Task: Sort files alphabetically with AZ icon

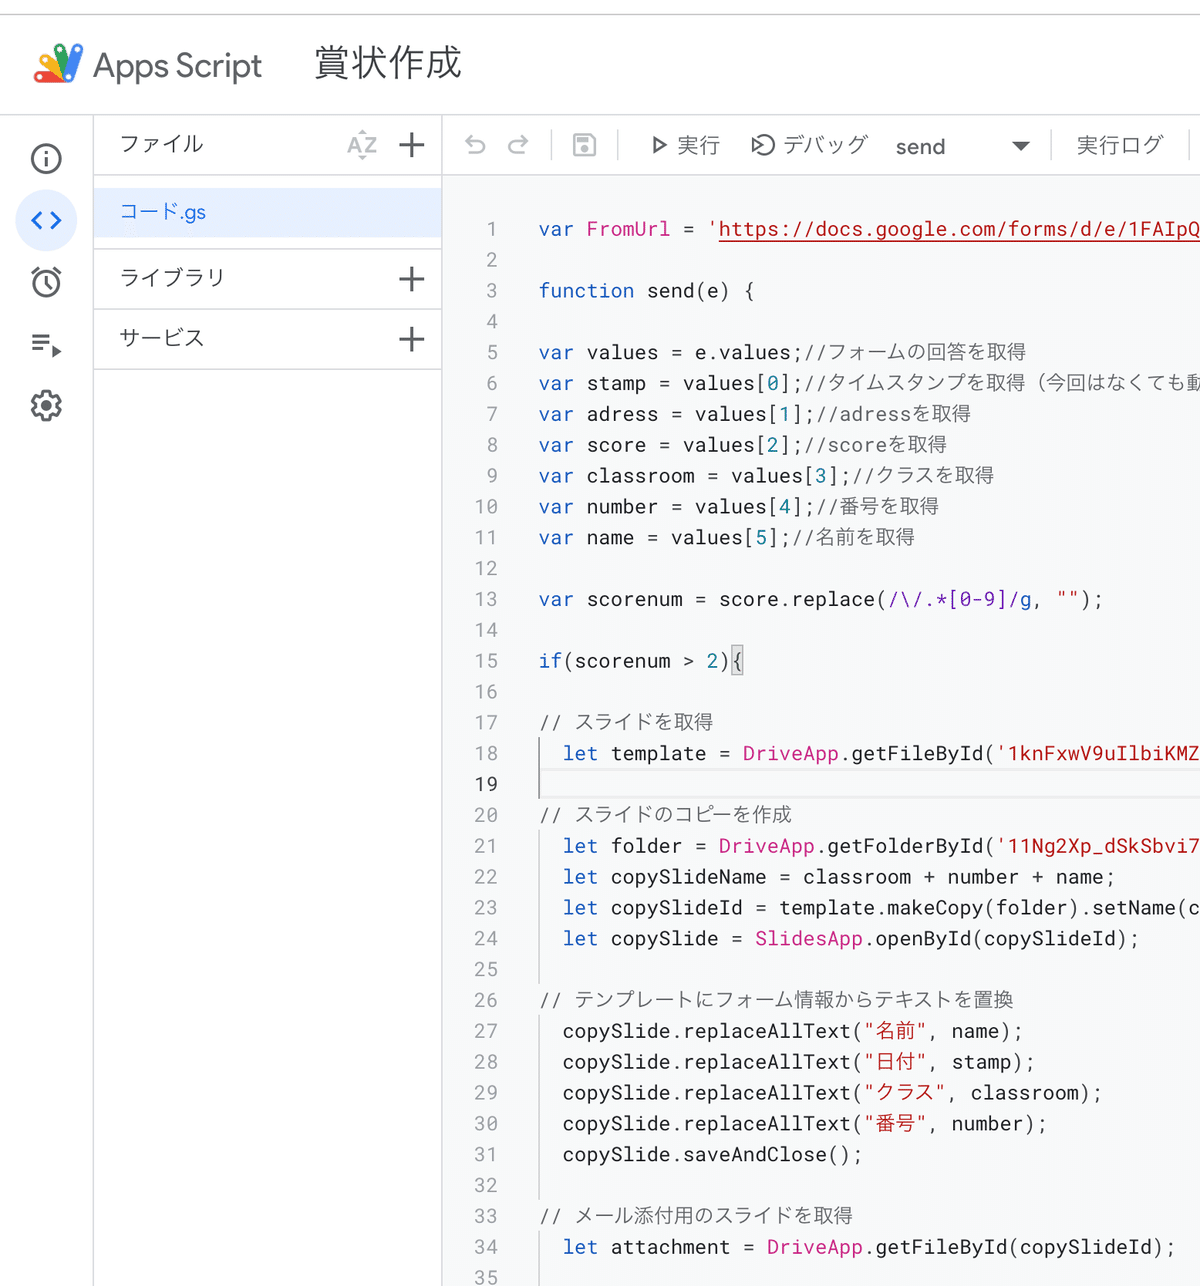Action: [x=362, y=145]
